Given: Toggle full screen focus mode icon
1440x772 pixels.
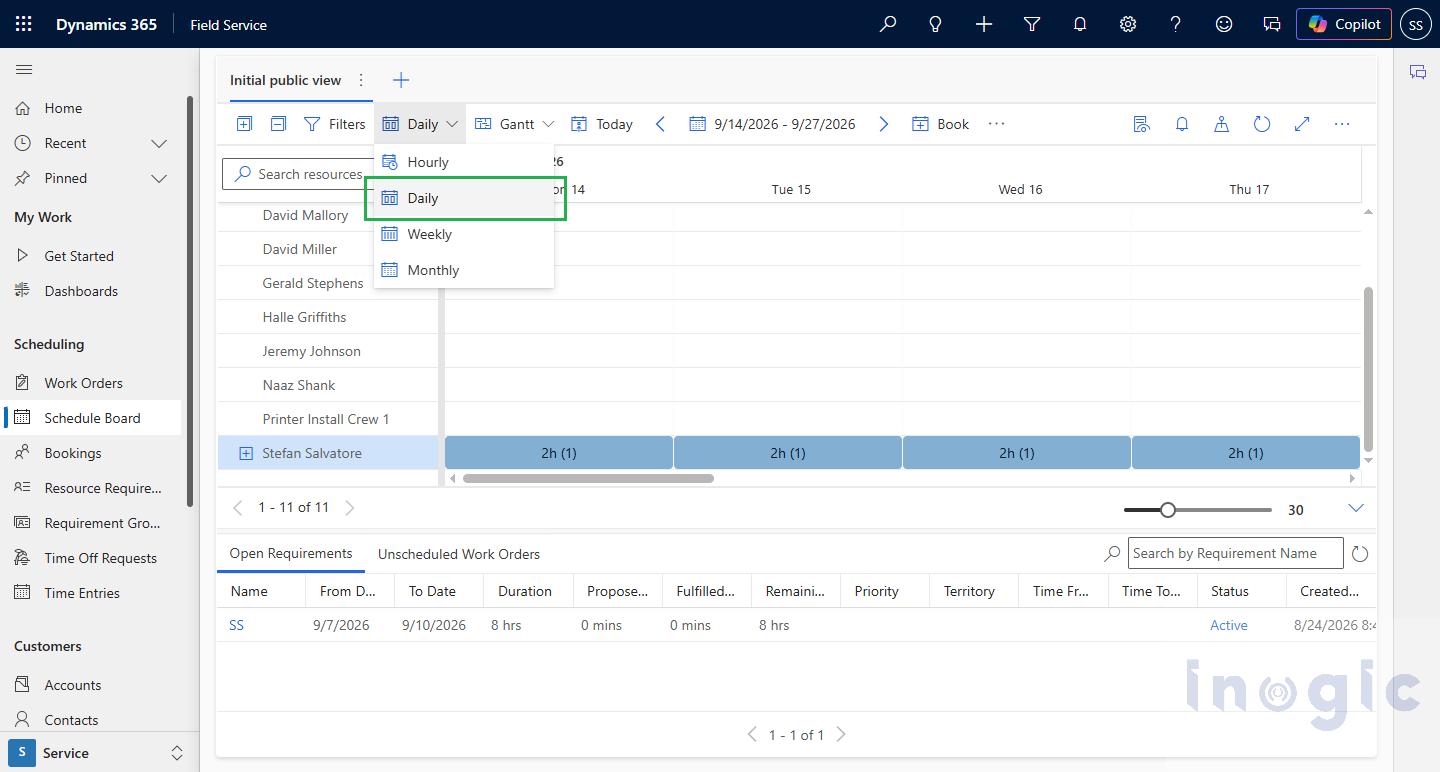Looking at the screenshot, I should 1302,124.
